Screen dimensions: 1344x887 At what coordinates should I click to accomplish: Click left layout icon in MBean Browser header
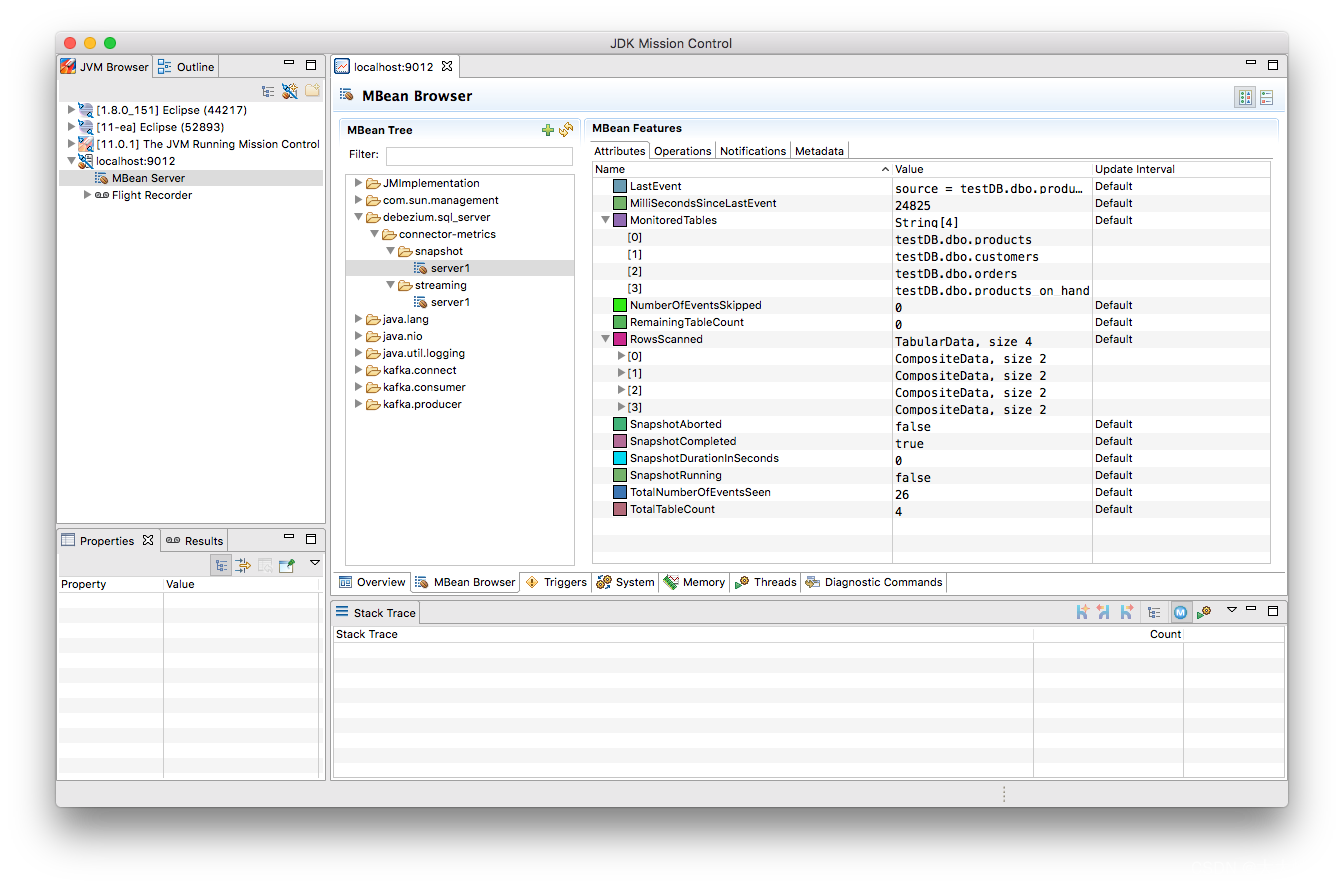coord(1245,97)
